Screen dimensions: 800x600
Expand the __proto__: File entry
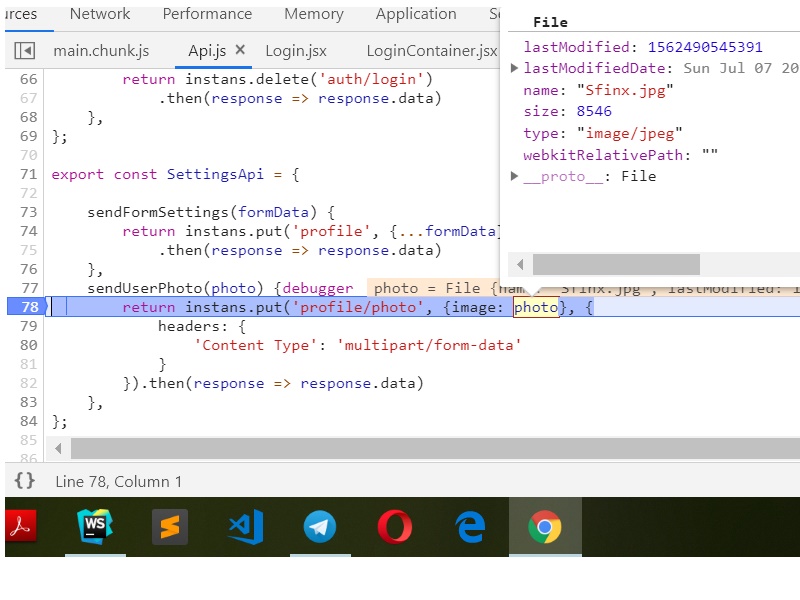515,176
